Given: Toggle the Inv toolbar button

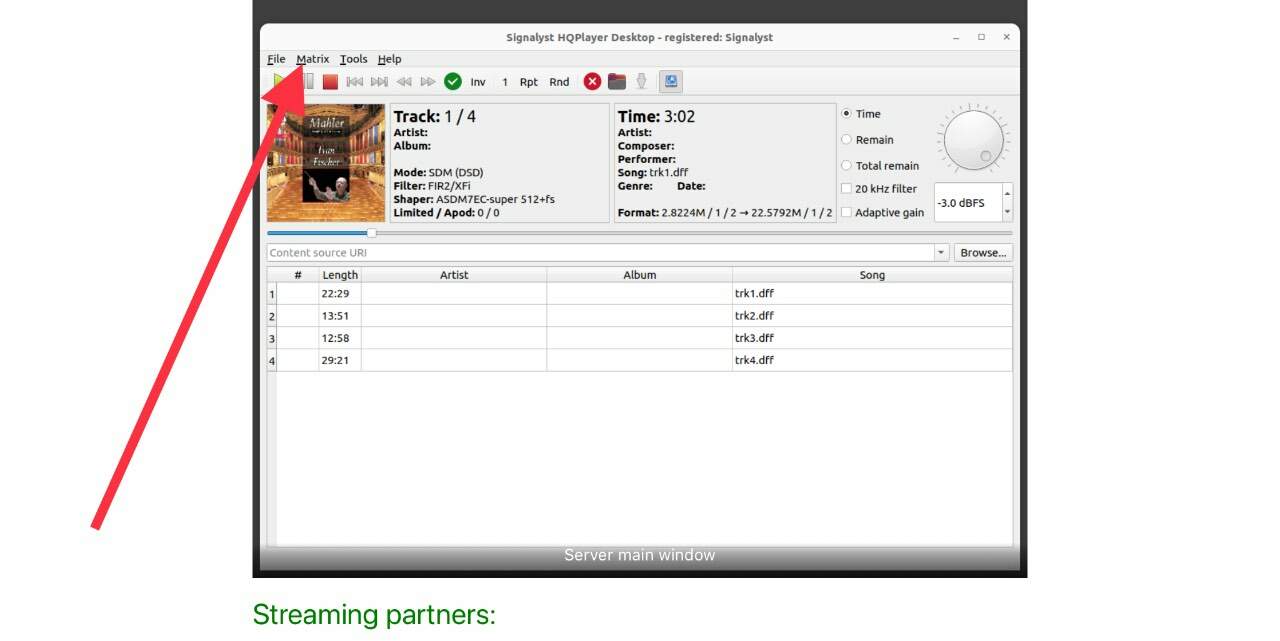Looking at the screenshot, I should 478,82.
